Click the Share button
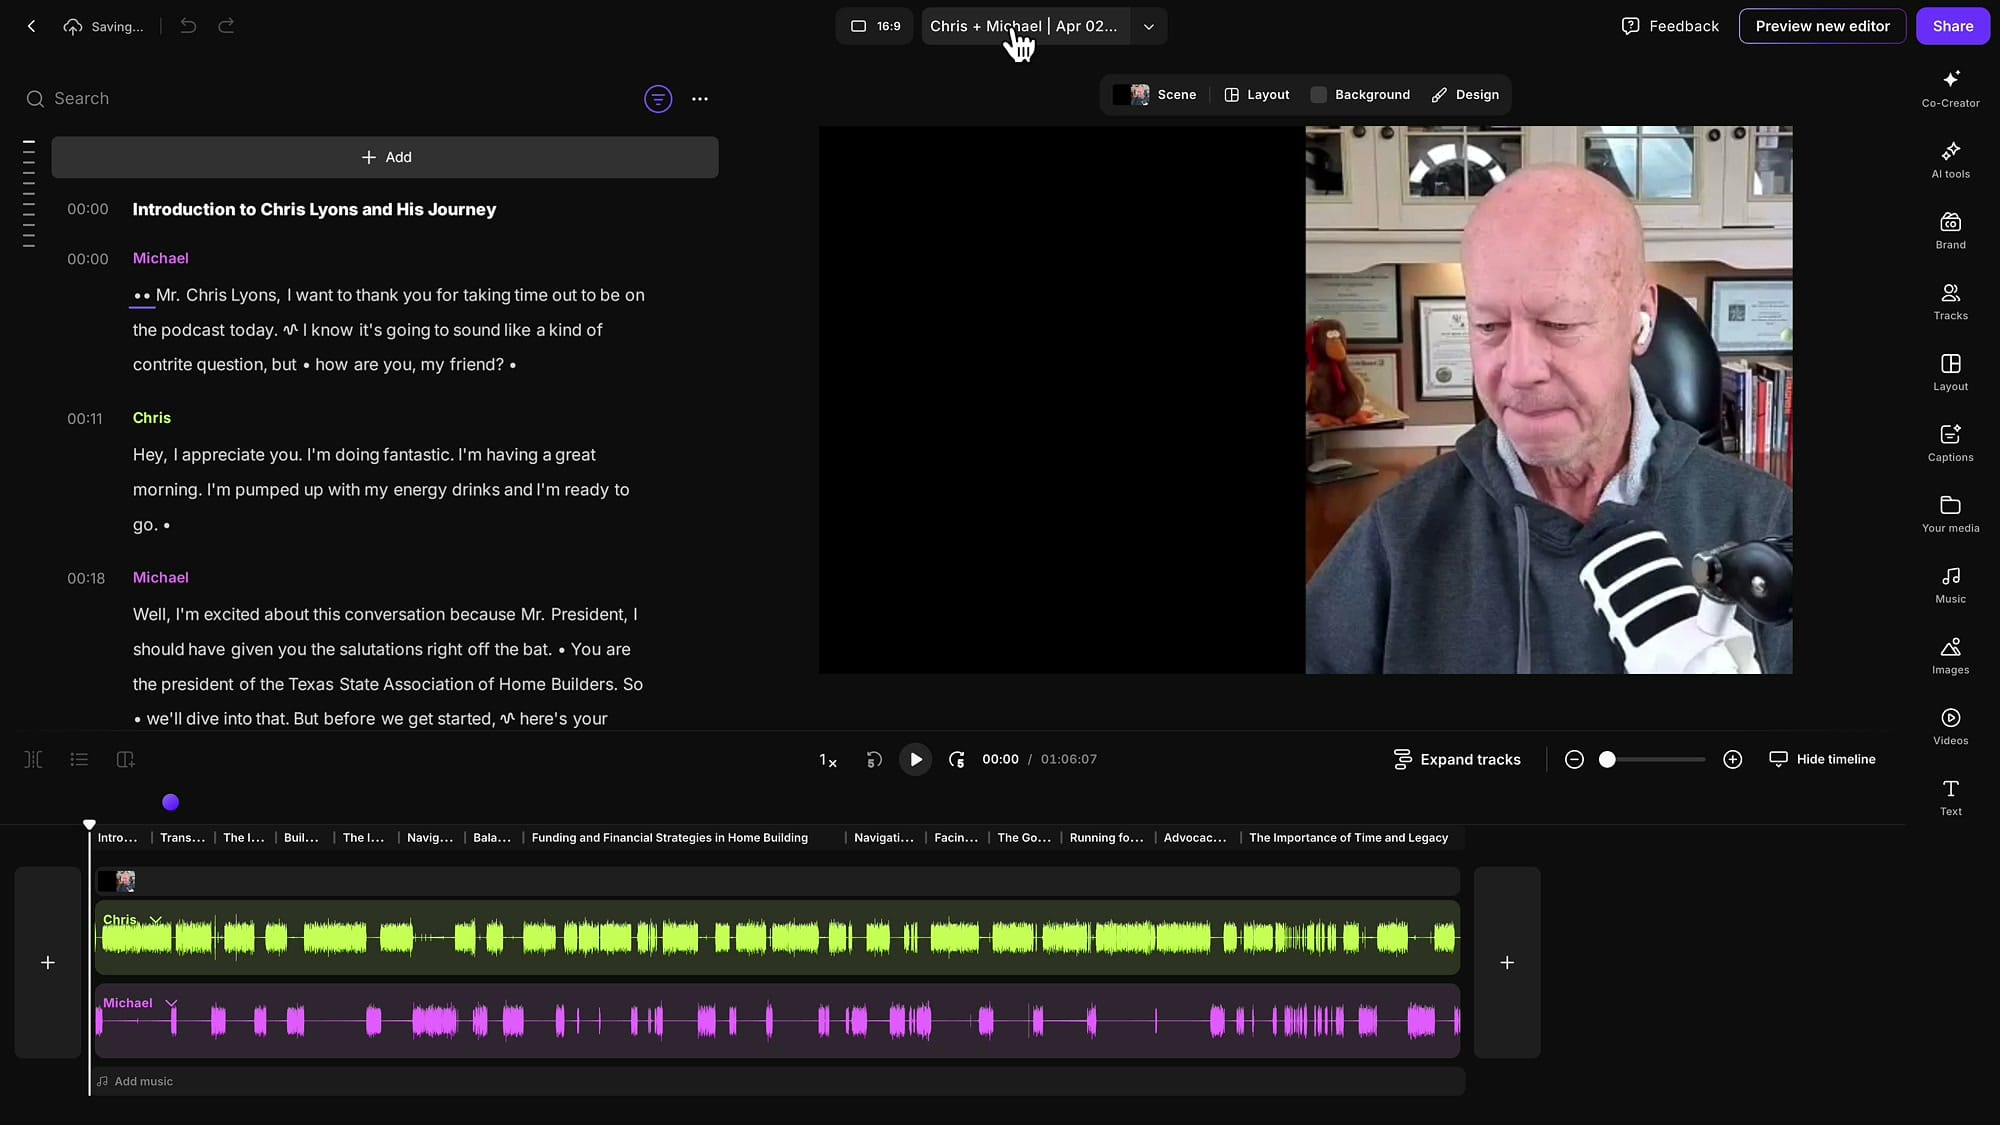Image resolution: width=2000 pixels, height=1125 pixels. pyautogui.click(x=1952, y=26)
